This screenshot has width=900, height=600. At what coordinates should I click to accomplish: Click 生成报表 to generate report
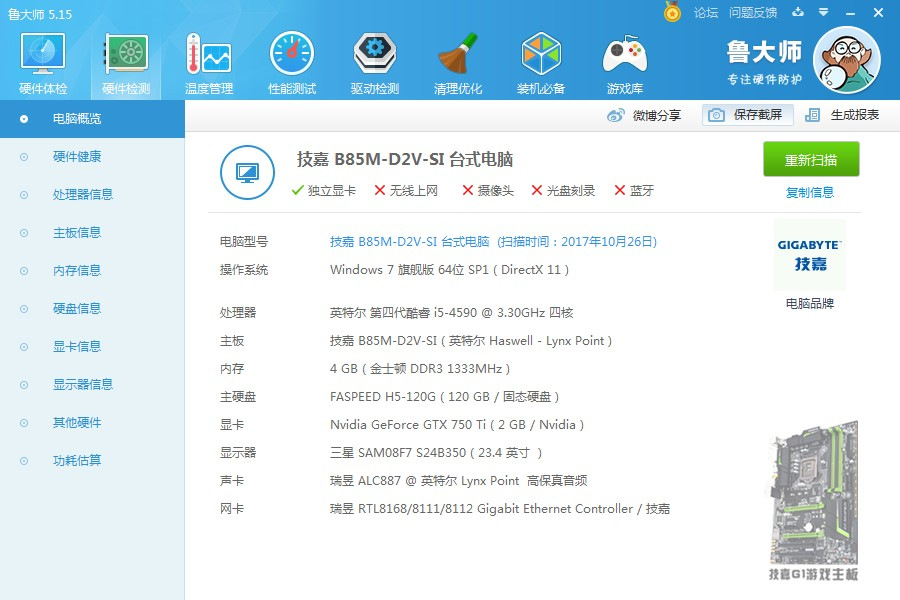[x=843, y=115]
